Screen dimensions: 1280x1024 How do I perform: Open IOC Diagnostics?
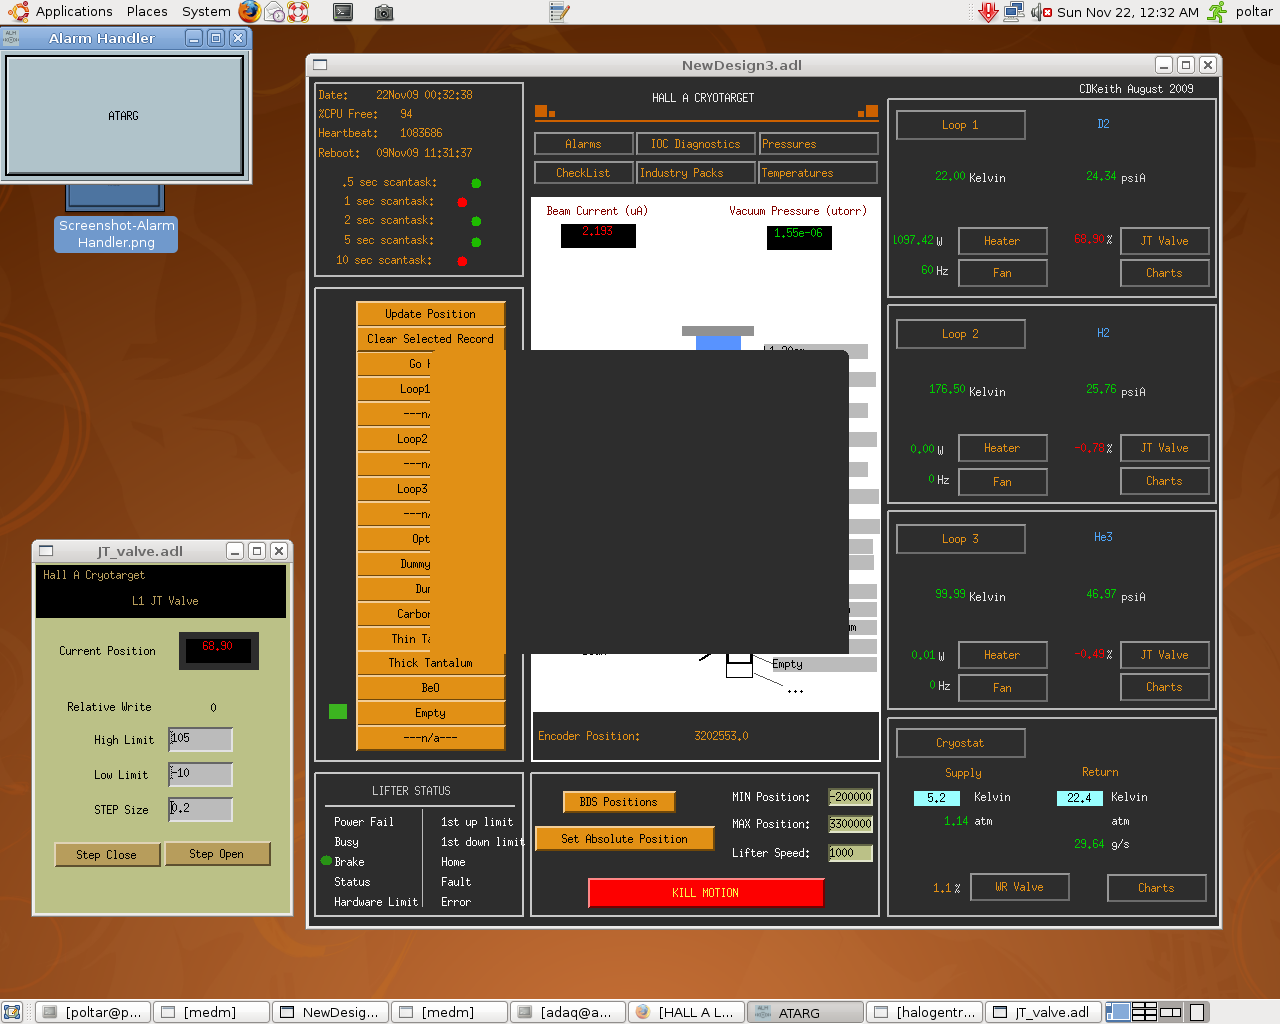[696, 144]
